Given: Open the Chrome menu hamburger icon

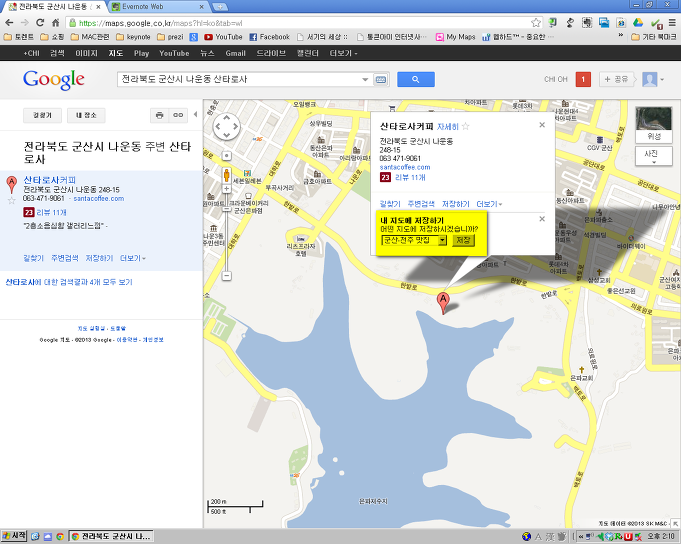Looking at the screenshot, I should pyautogui.click(x=672, y=23).
